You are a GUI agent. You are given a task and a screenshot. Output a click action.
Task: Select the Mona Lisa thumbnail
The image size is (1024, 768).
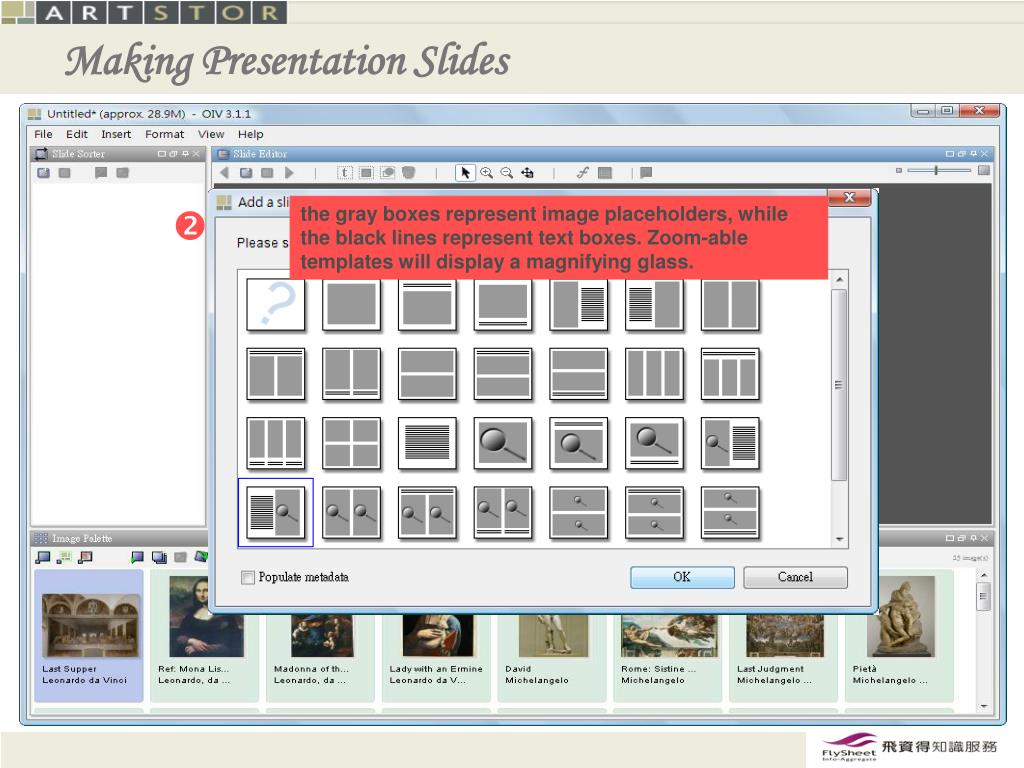204,635
